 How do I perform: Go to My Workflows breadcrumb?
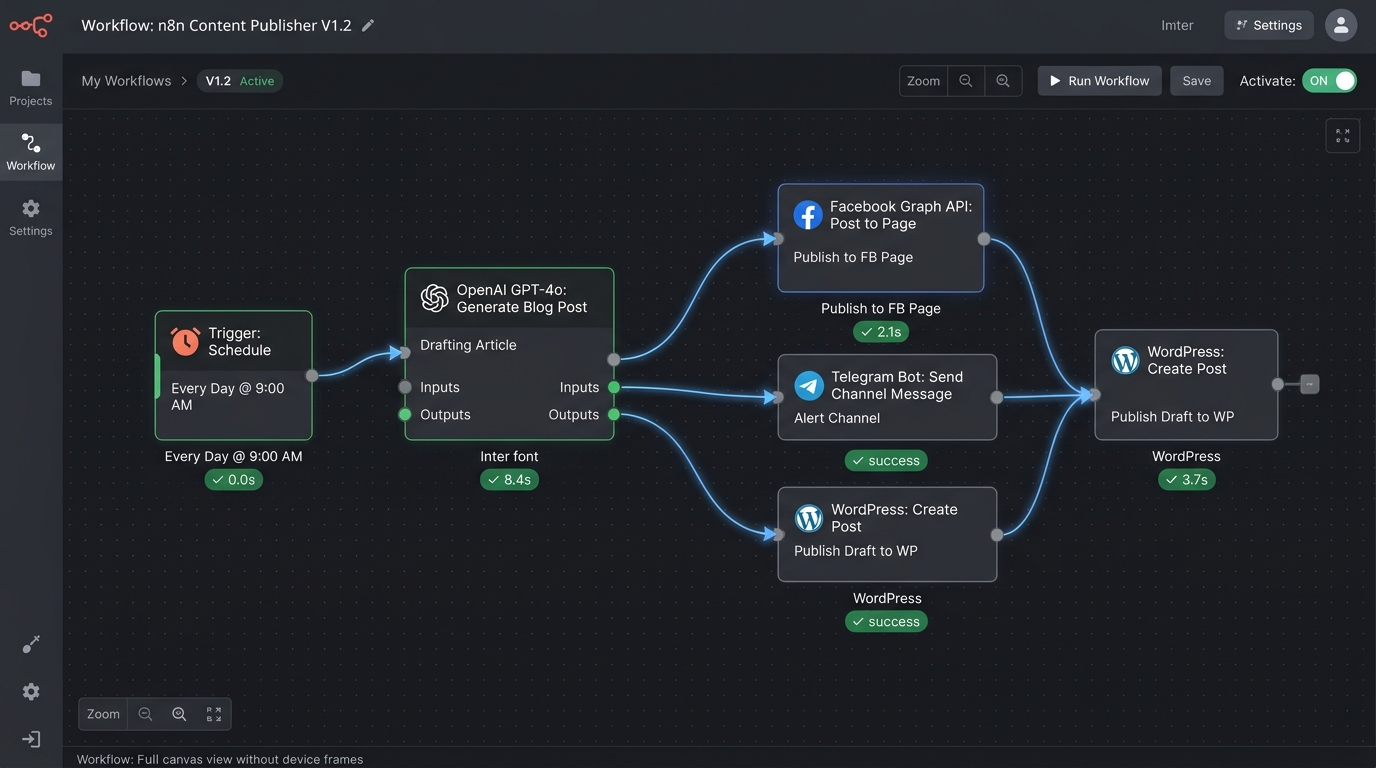pos(126,81)
